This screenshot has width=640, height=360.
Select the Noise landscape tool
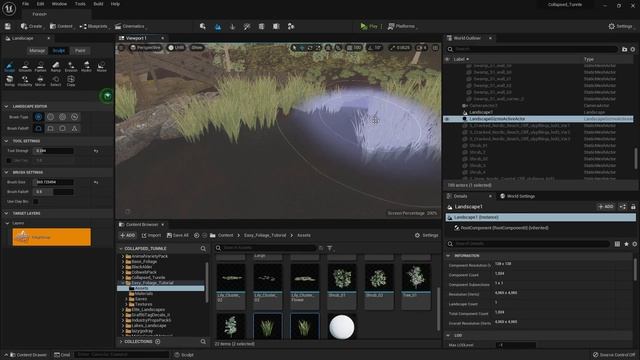pos(102,67)
